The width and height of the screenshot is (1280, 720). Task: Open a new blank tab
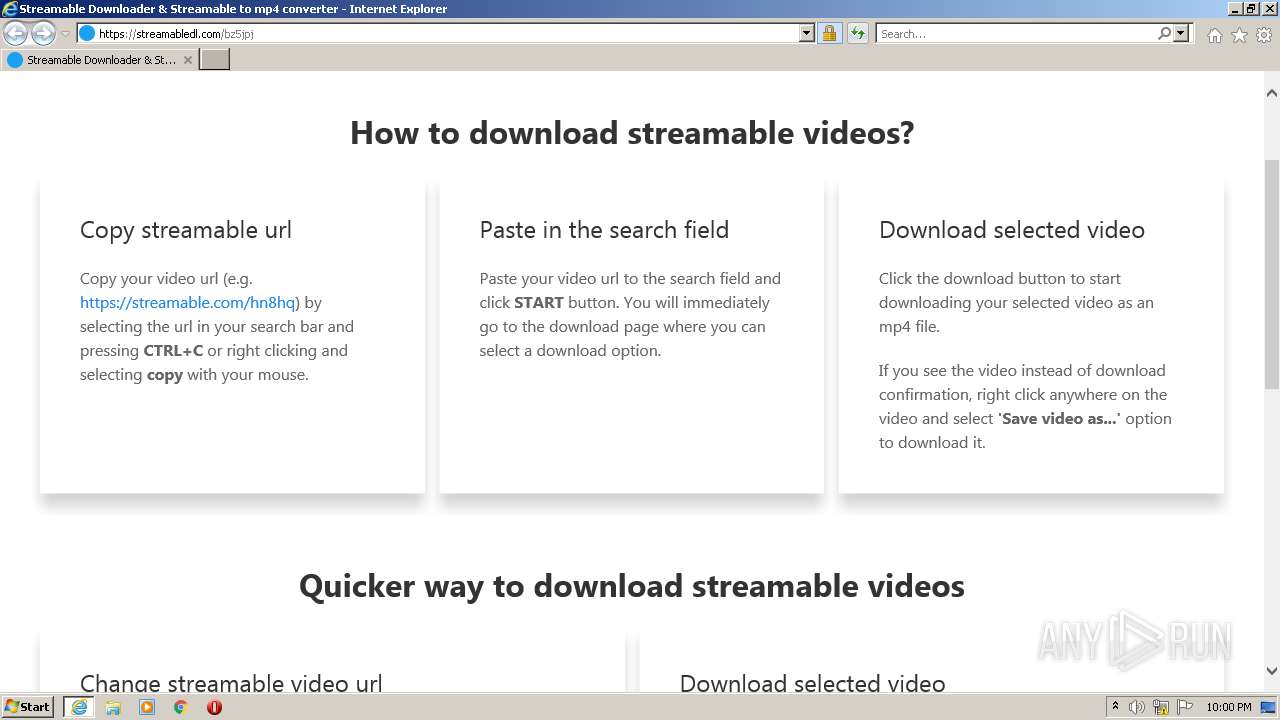tap(215, 60)
